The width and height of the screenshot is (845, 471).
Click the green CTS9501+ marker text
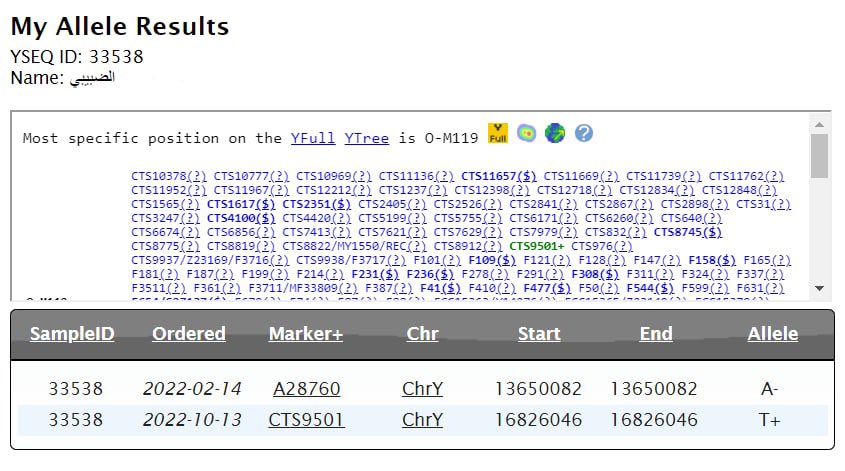coord(537,246)
